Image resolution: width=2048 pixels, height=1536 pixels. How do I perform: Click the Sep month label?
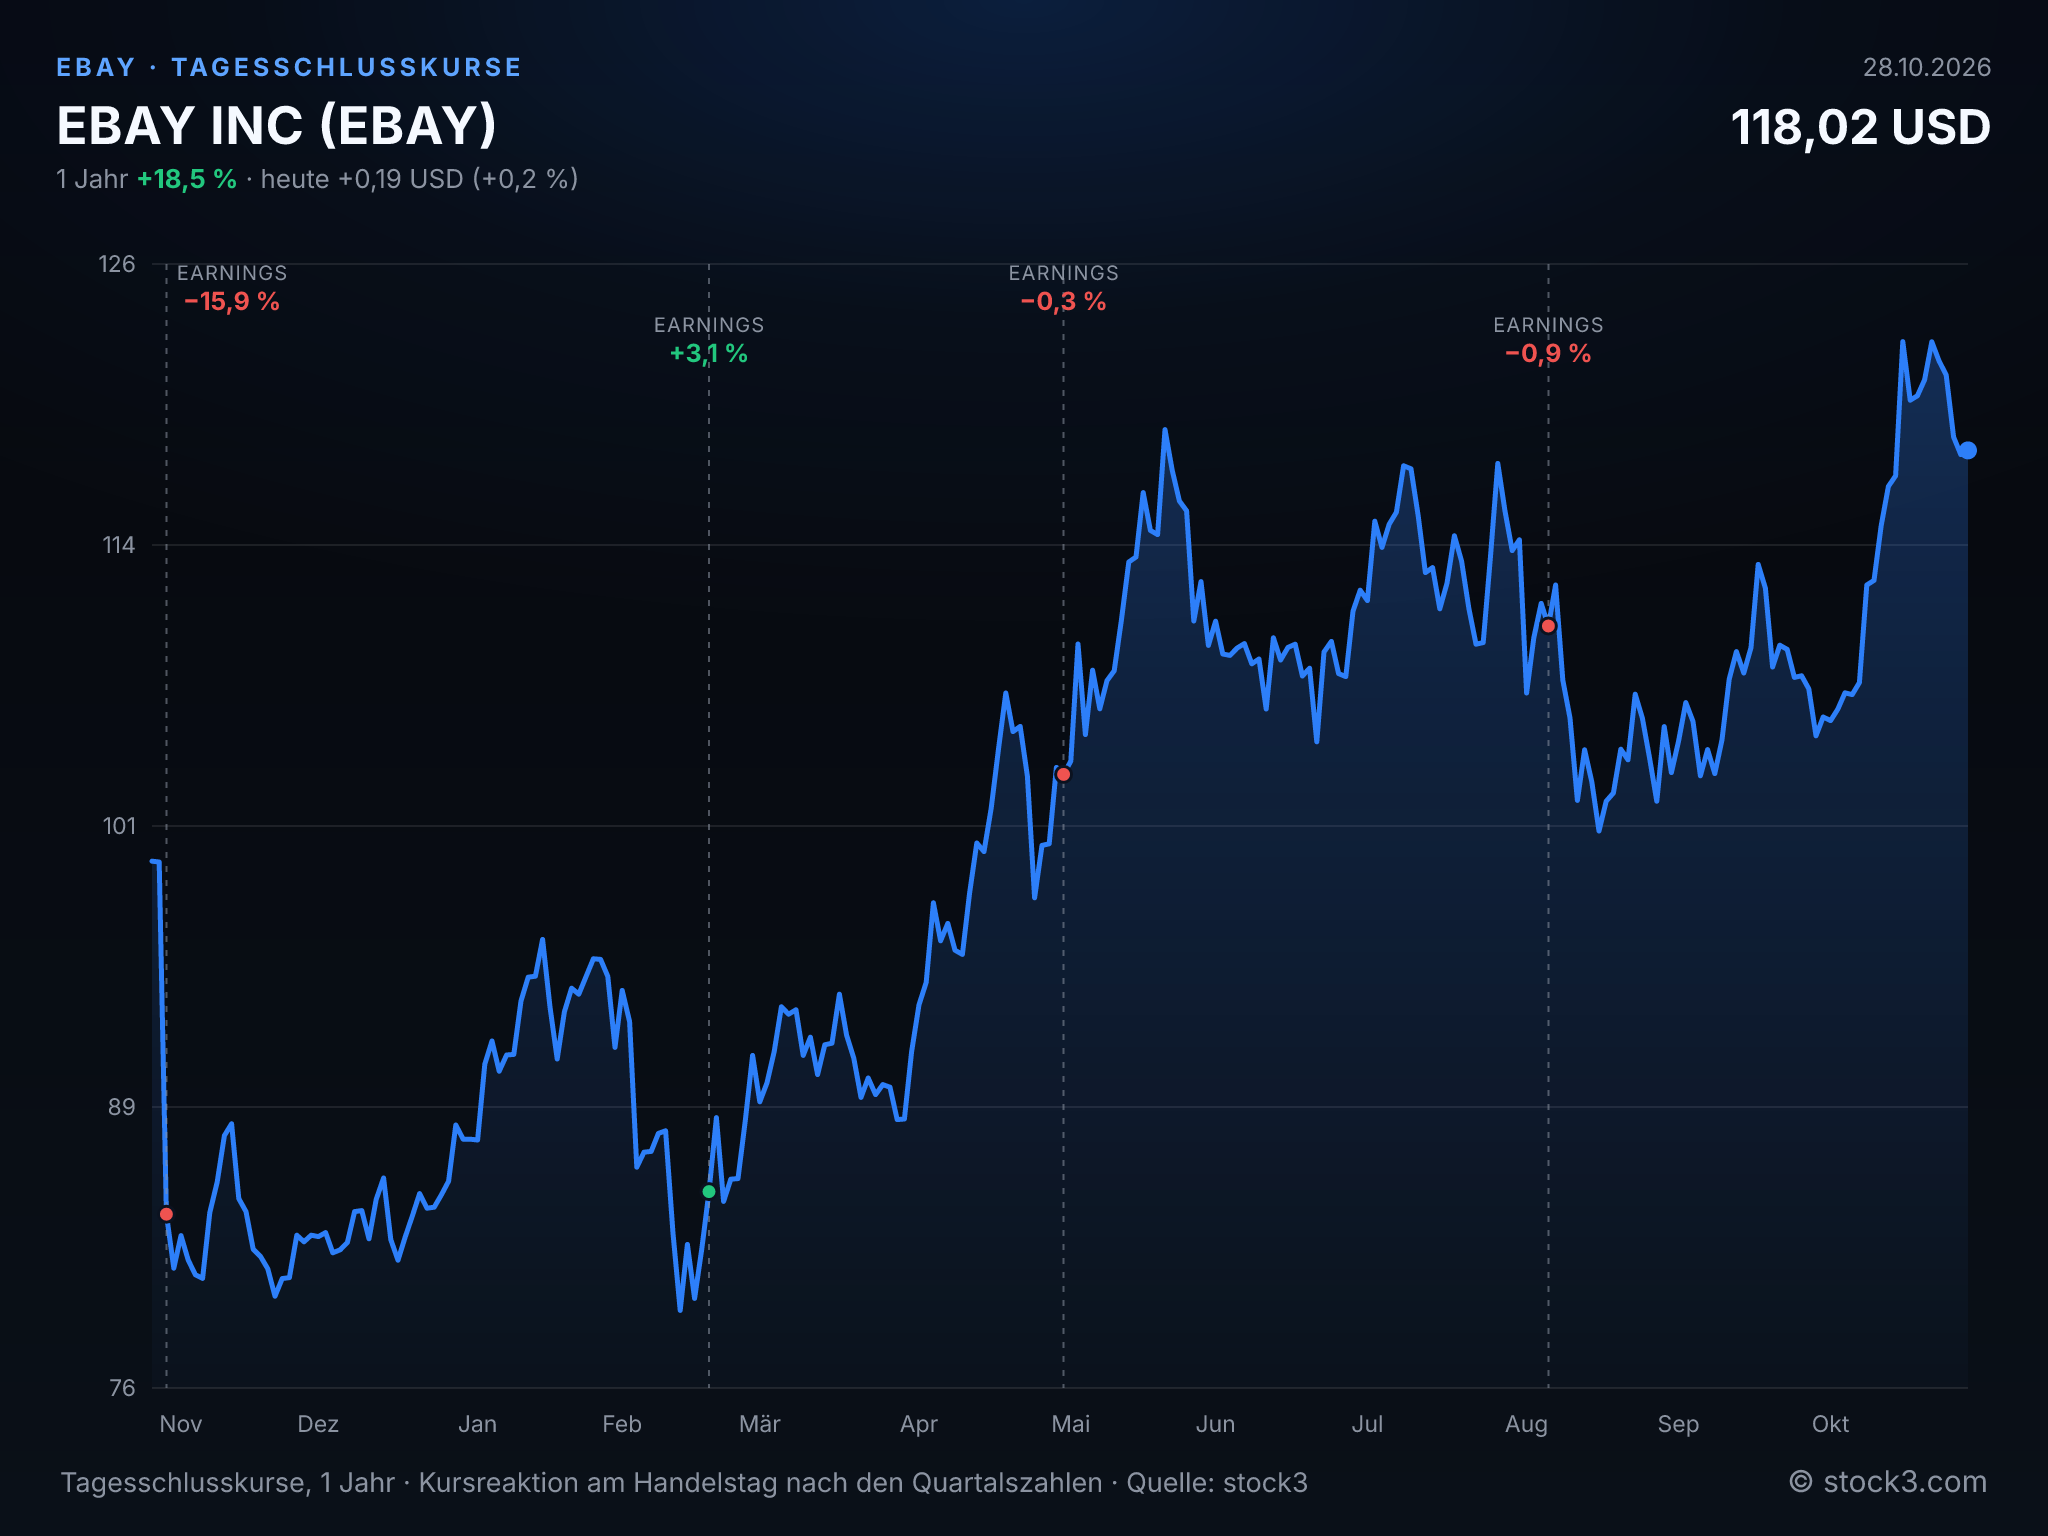coord(1678,1424)
